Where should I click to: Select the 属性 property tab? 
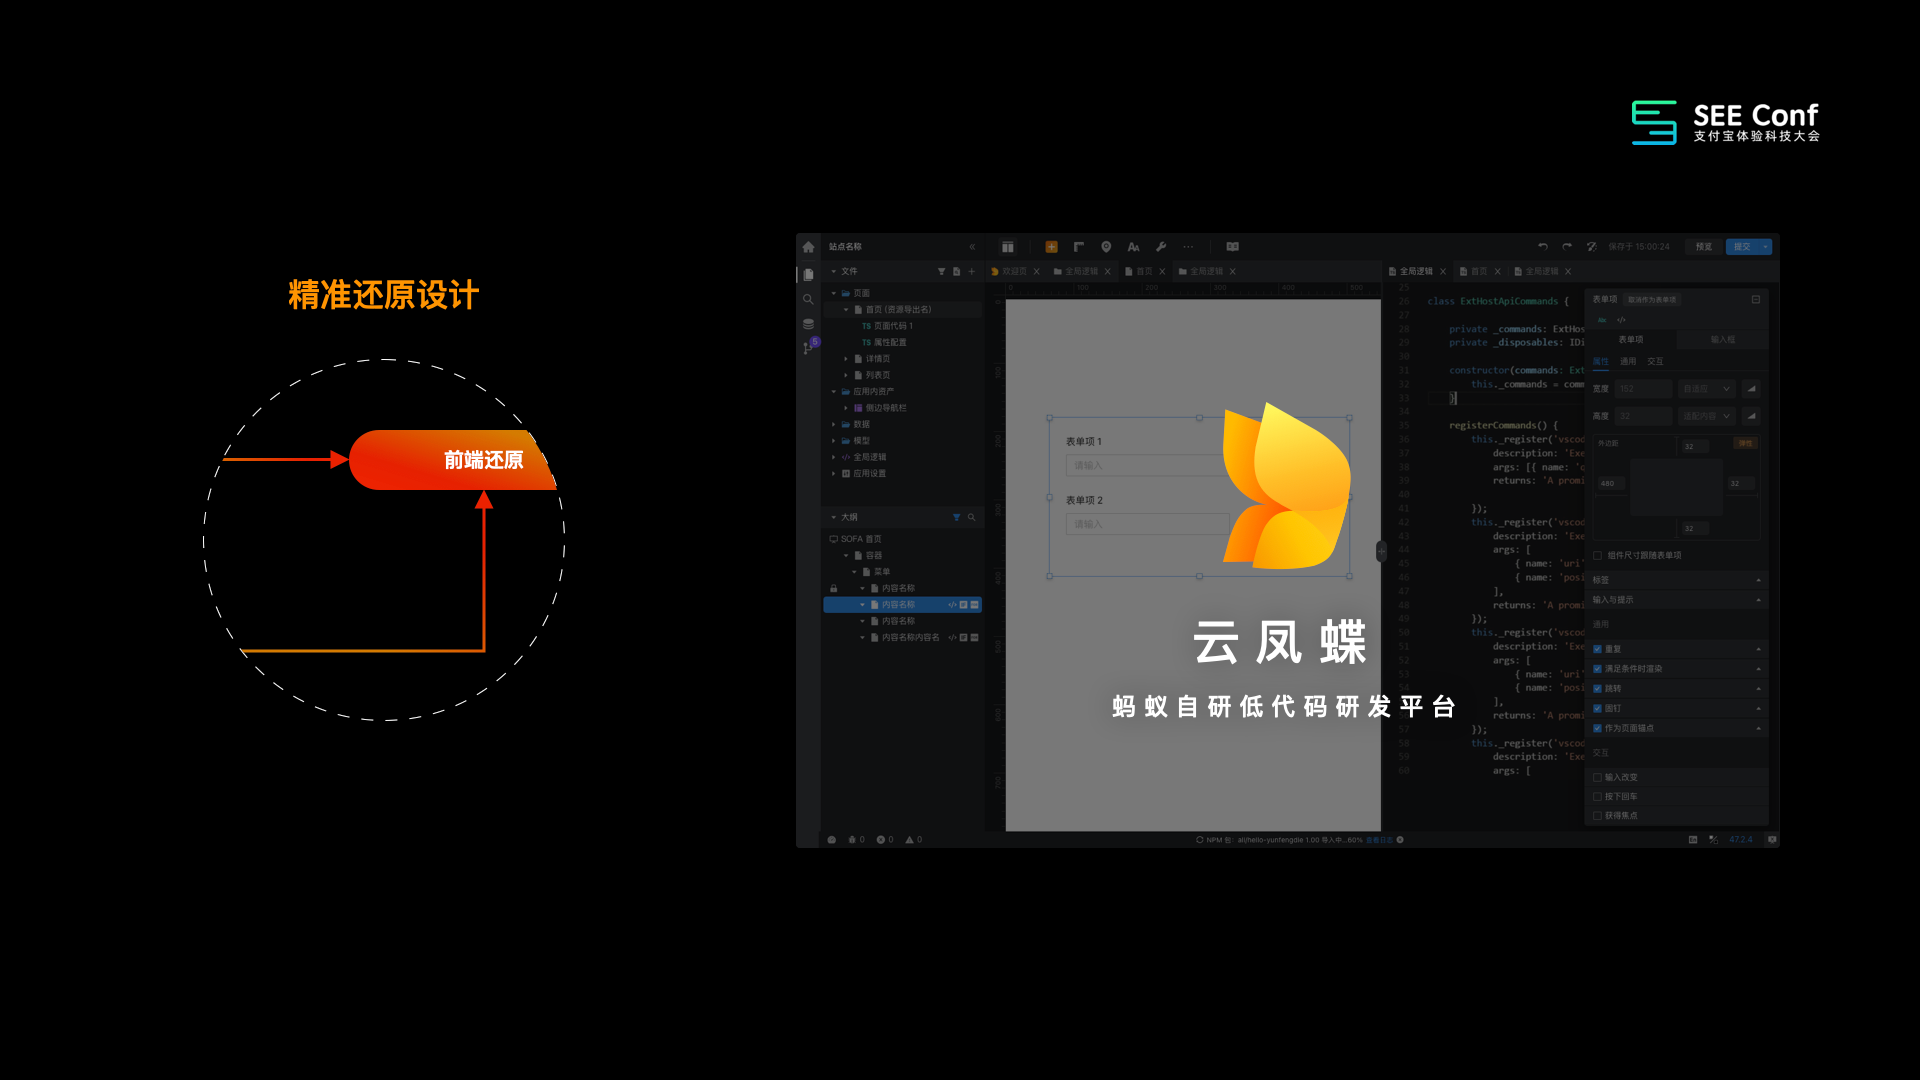pyautogui.click(x=1601, y=362)
